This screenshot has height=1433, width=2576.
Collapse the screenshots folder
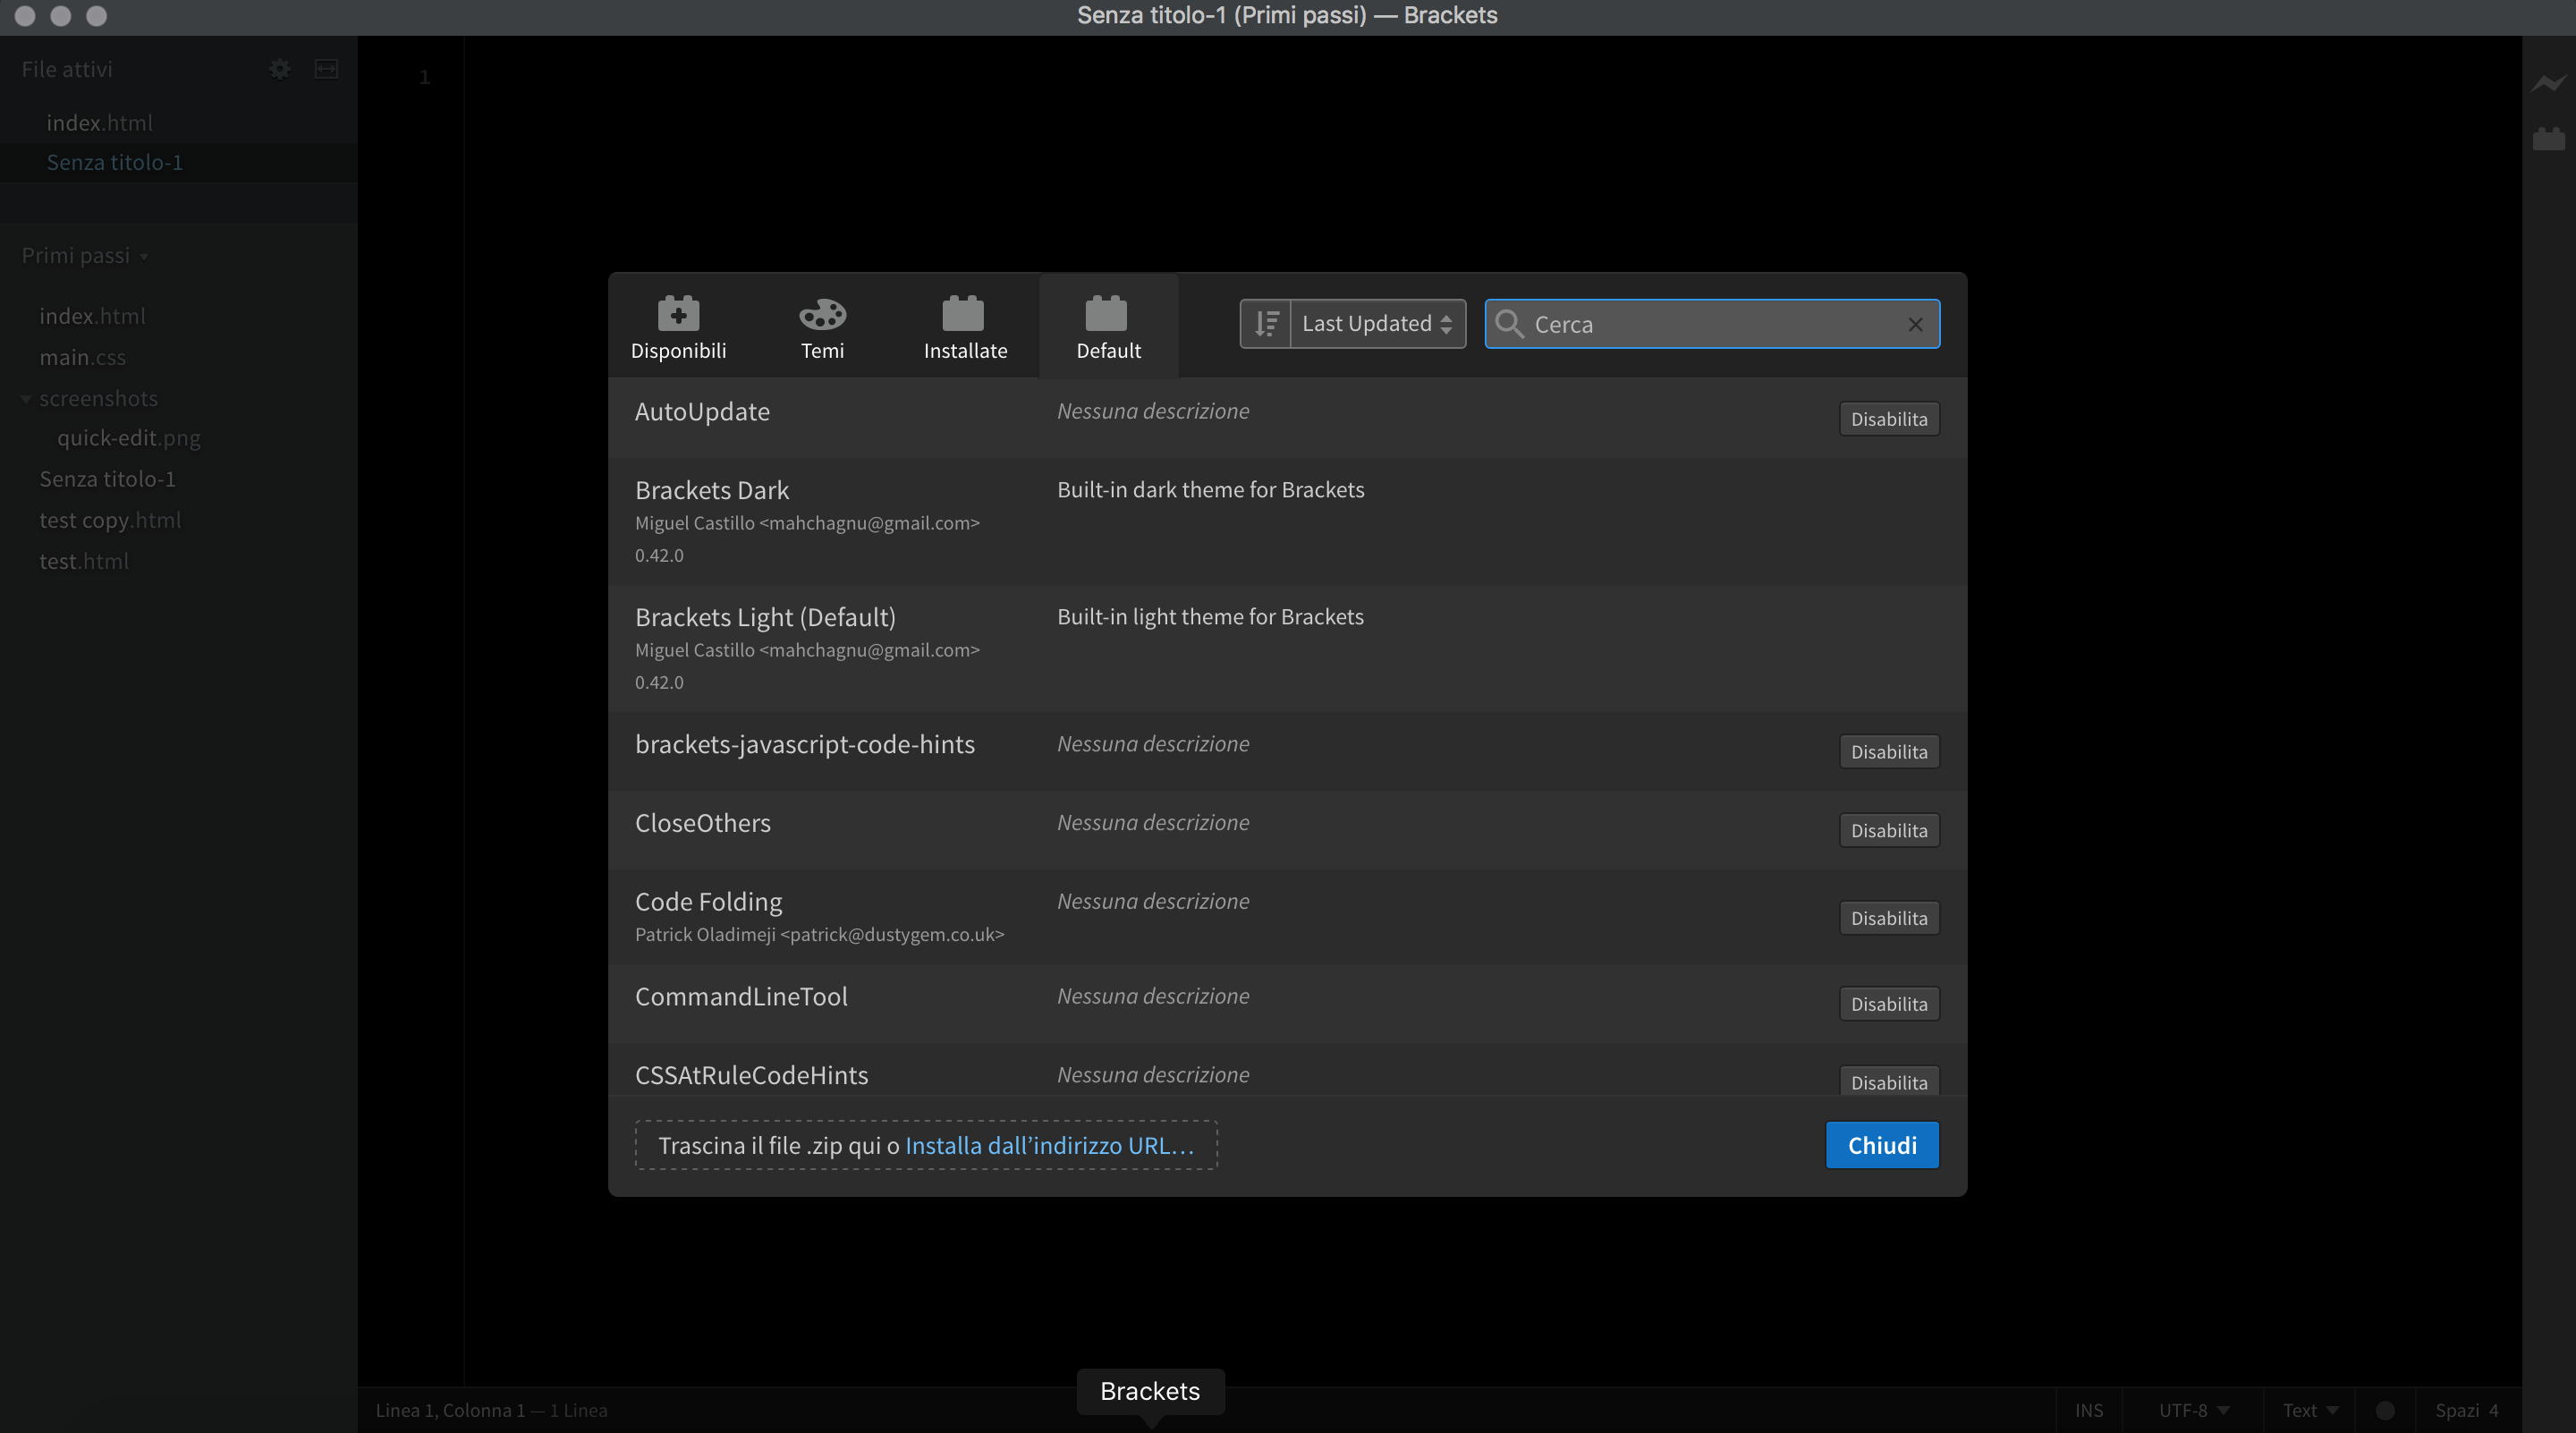click(26, 398)
